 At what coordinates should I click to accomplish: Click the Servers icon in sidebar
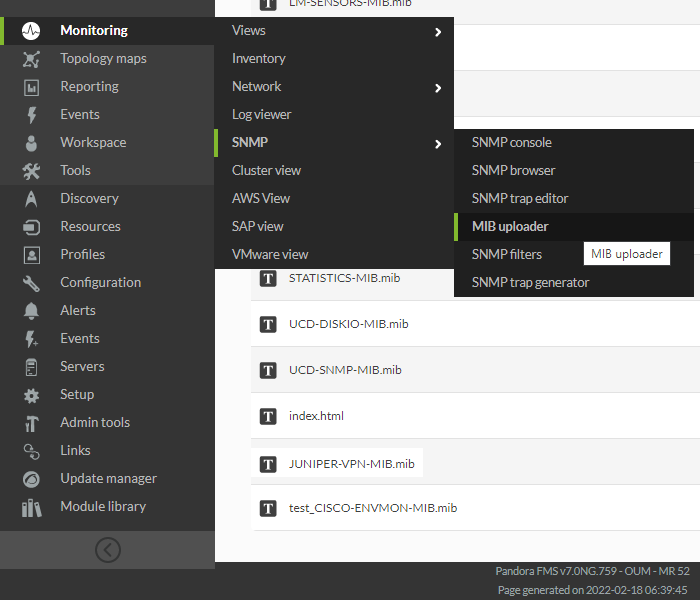(31, 367)
